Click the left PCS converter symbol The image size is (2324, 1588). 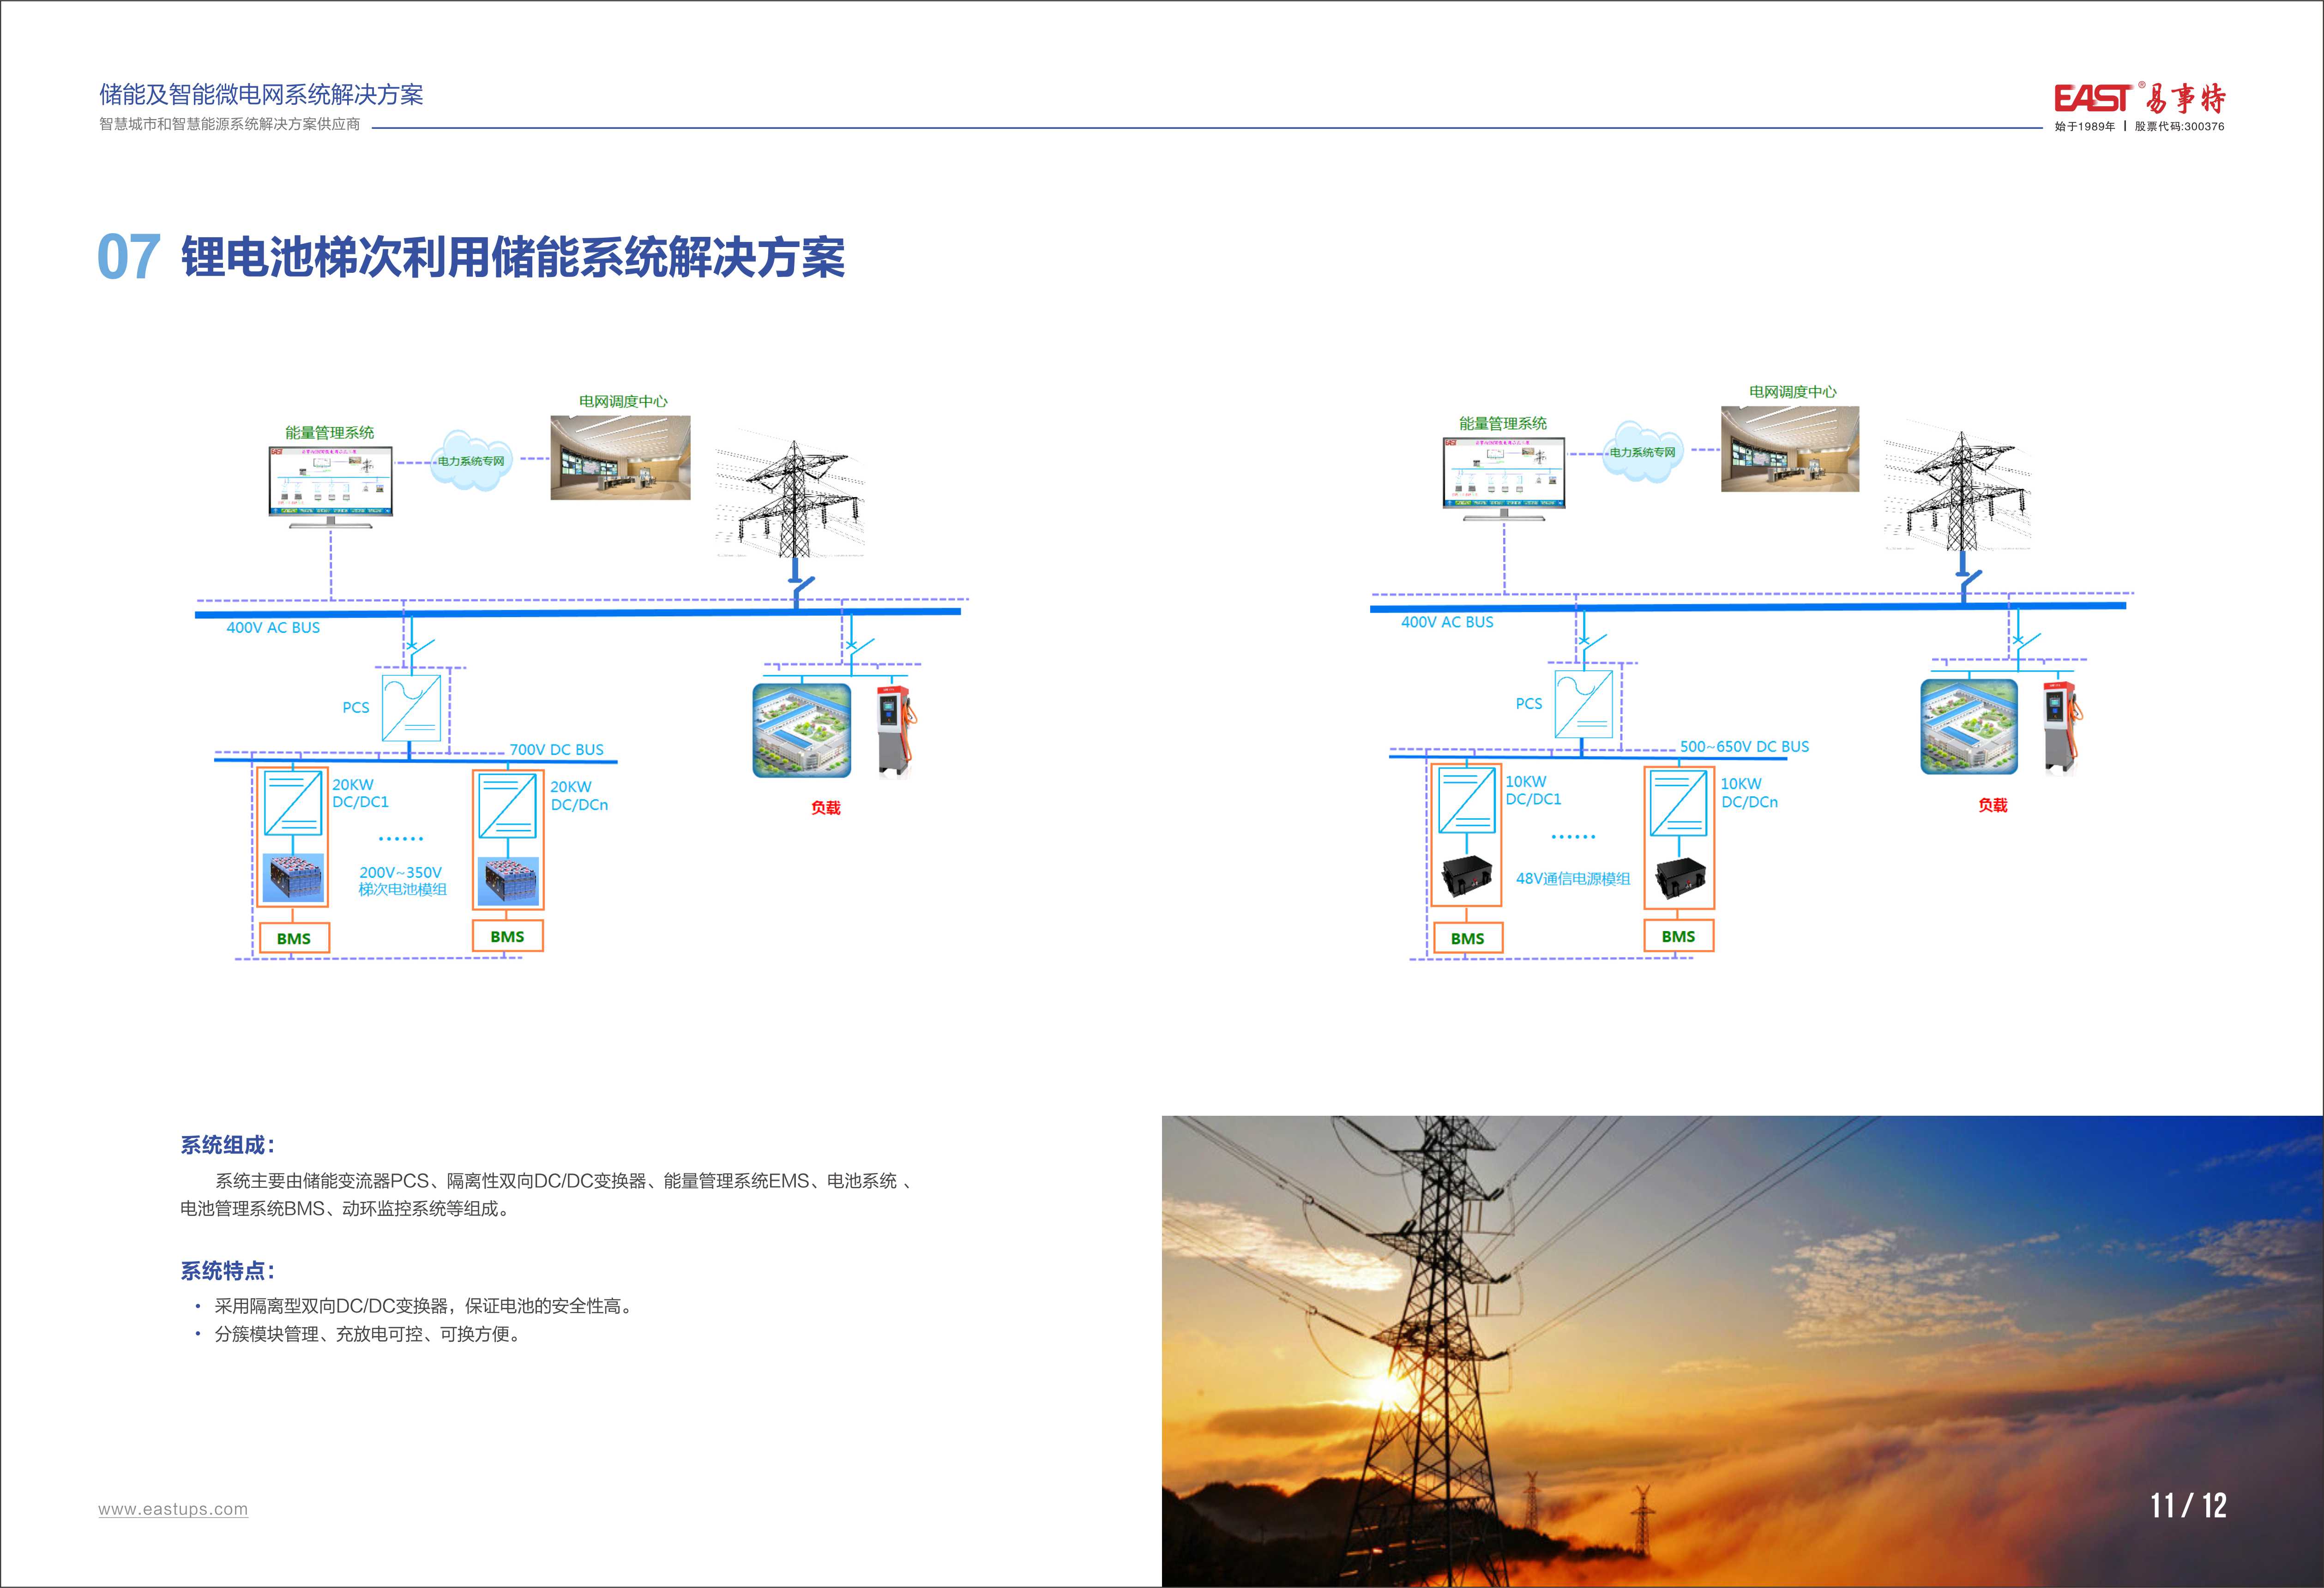pyautogui.click(x=411, y=707)
